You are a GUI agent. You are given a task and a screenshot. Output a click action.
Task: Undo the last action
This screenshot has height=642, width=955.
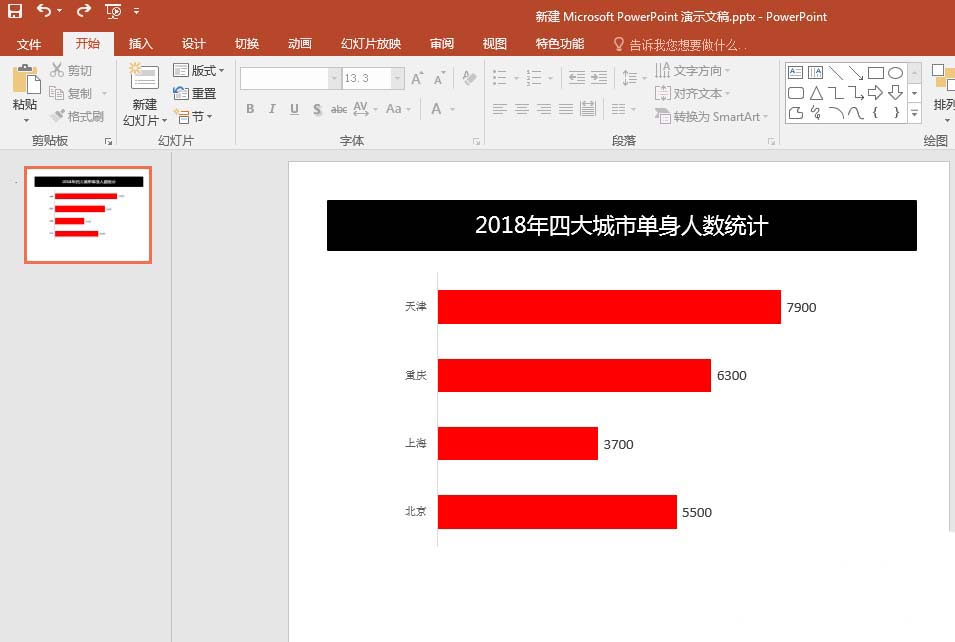pos(44,10)
